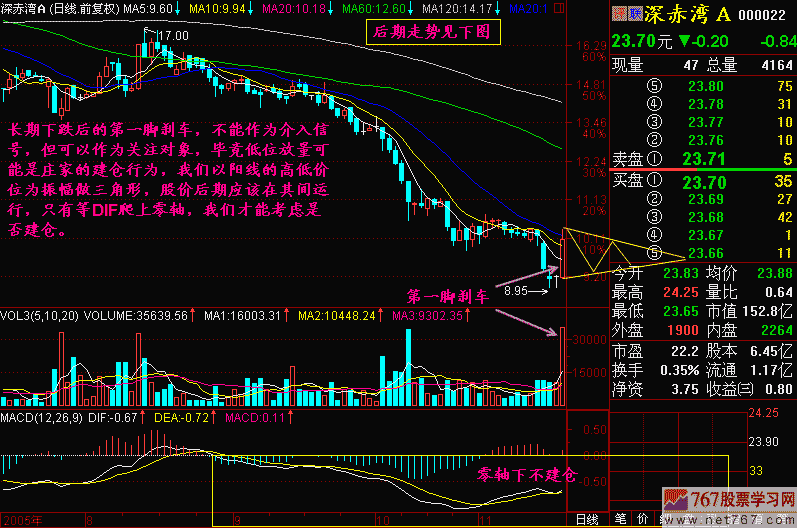Click the circled 1 sell-order (卖盘) level icon

[654, 157]
